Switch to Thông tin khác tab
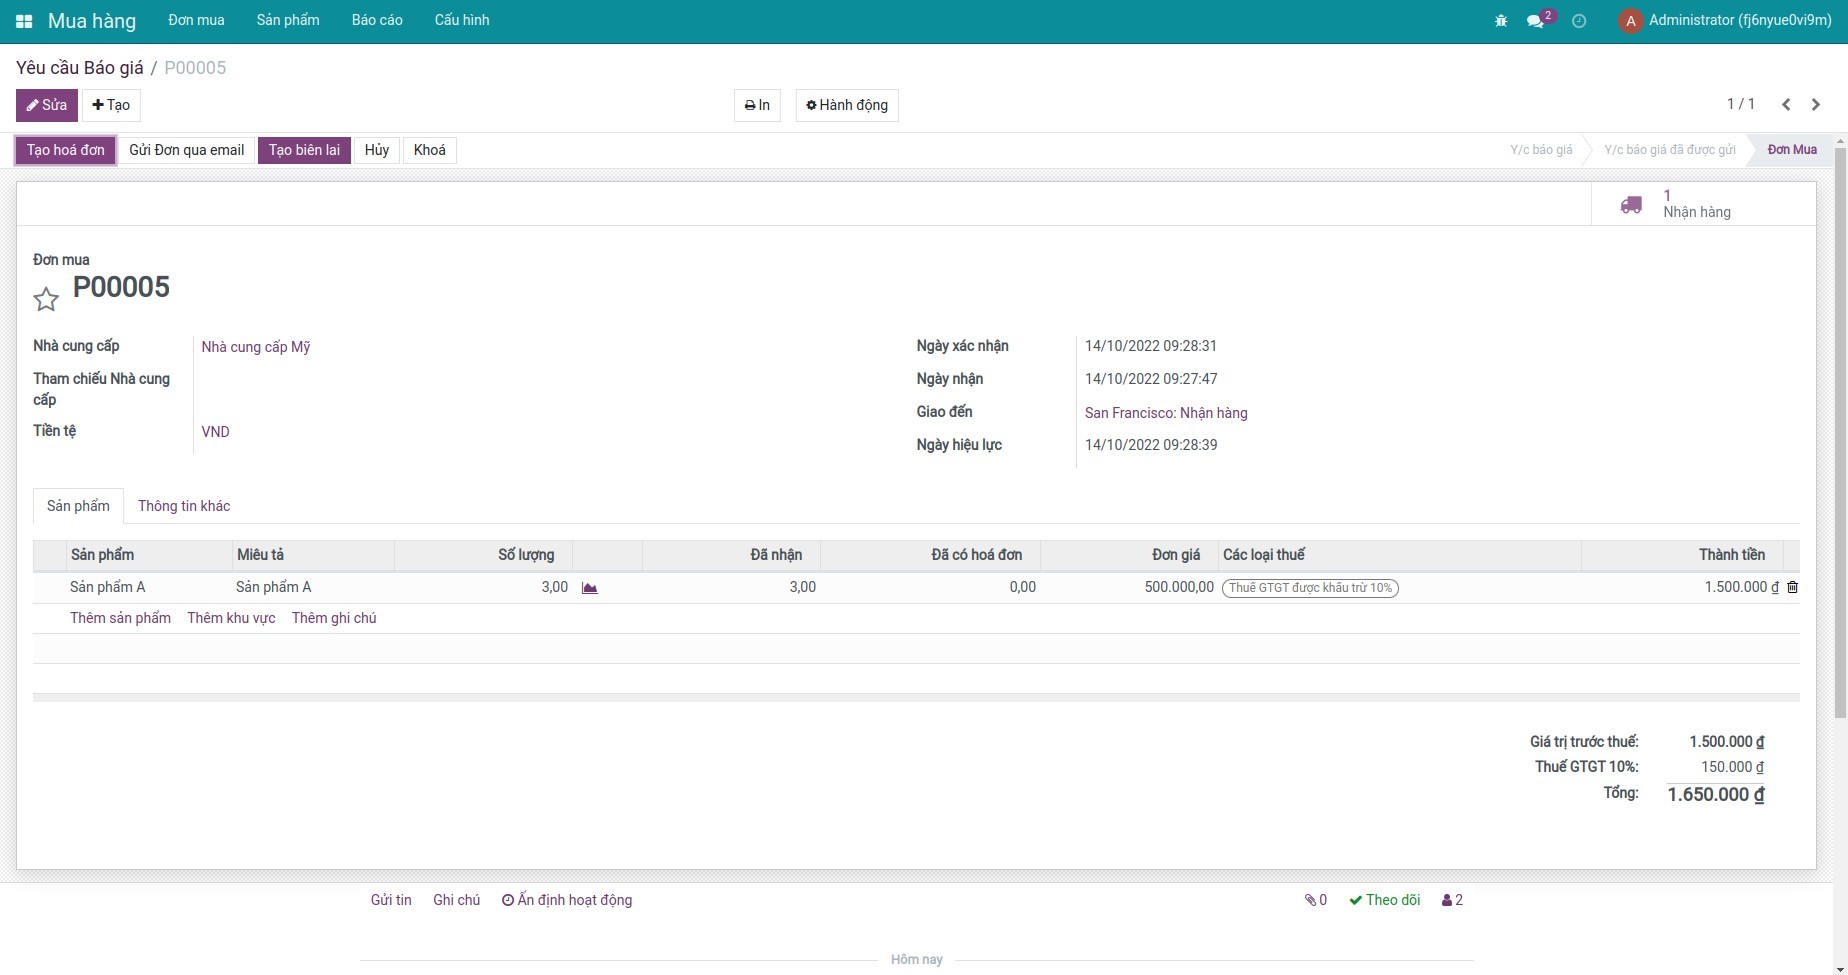Image resolution: width=1848 pixels, height=975 pixels. tap(184, 506)
